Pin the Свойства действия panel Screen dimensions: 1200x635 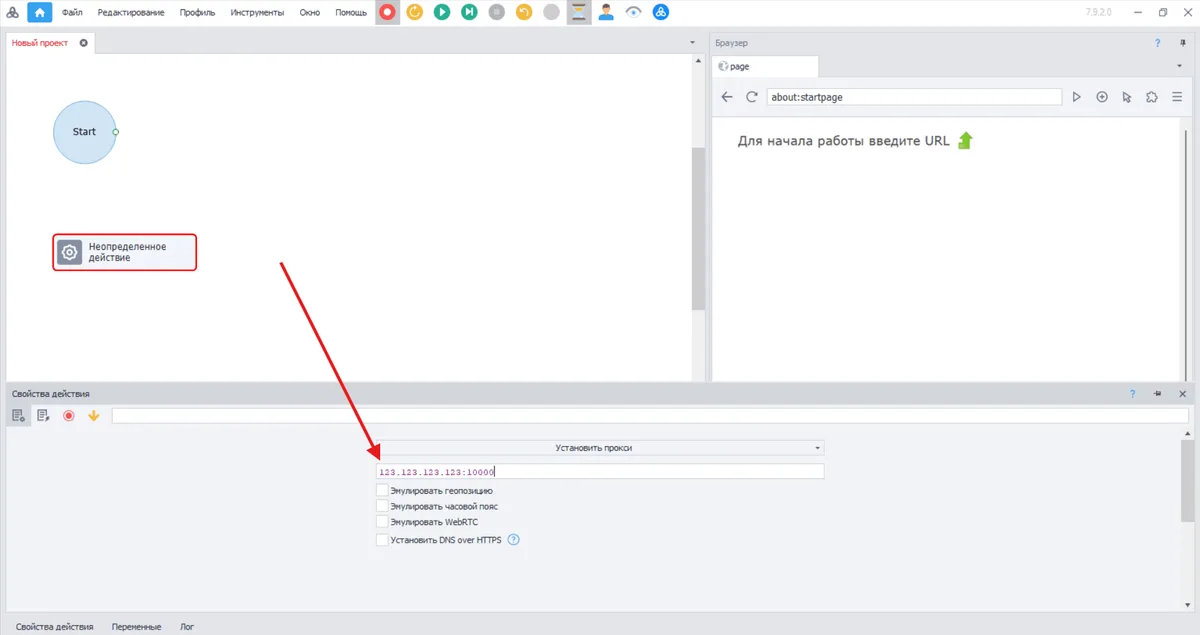tap(1158, 394)
